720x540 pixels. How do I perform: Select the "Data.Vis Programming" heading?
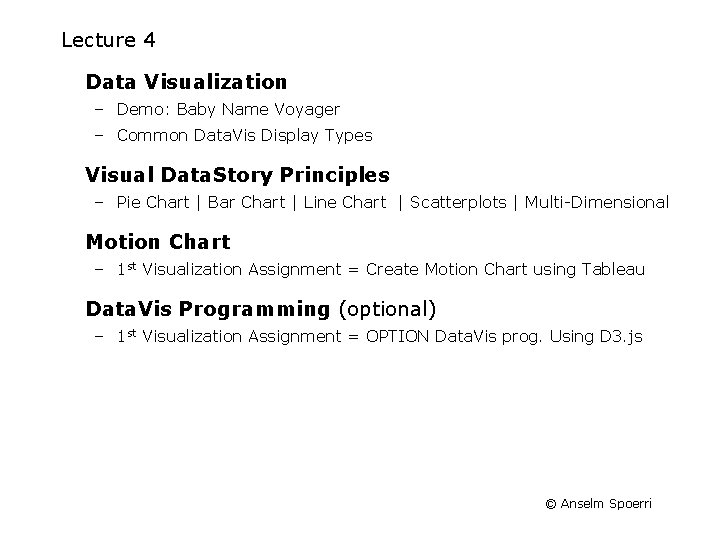point(208,309)
